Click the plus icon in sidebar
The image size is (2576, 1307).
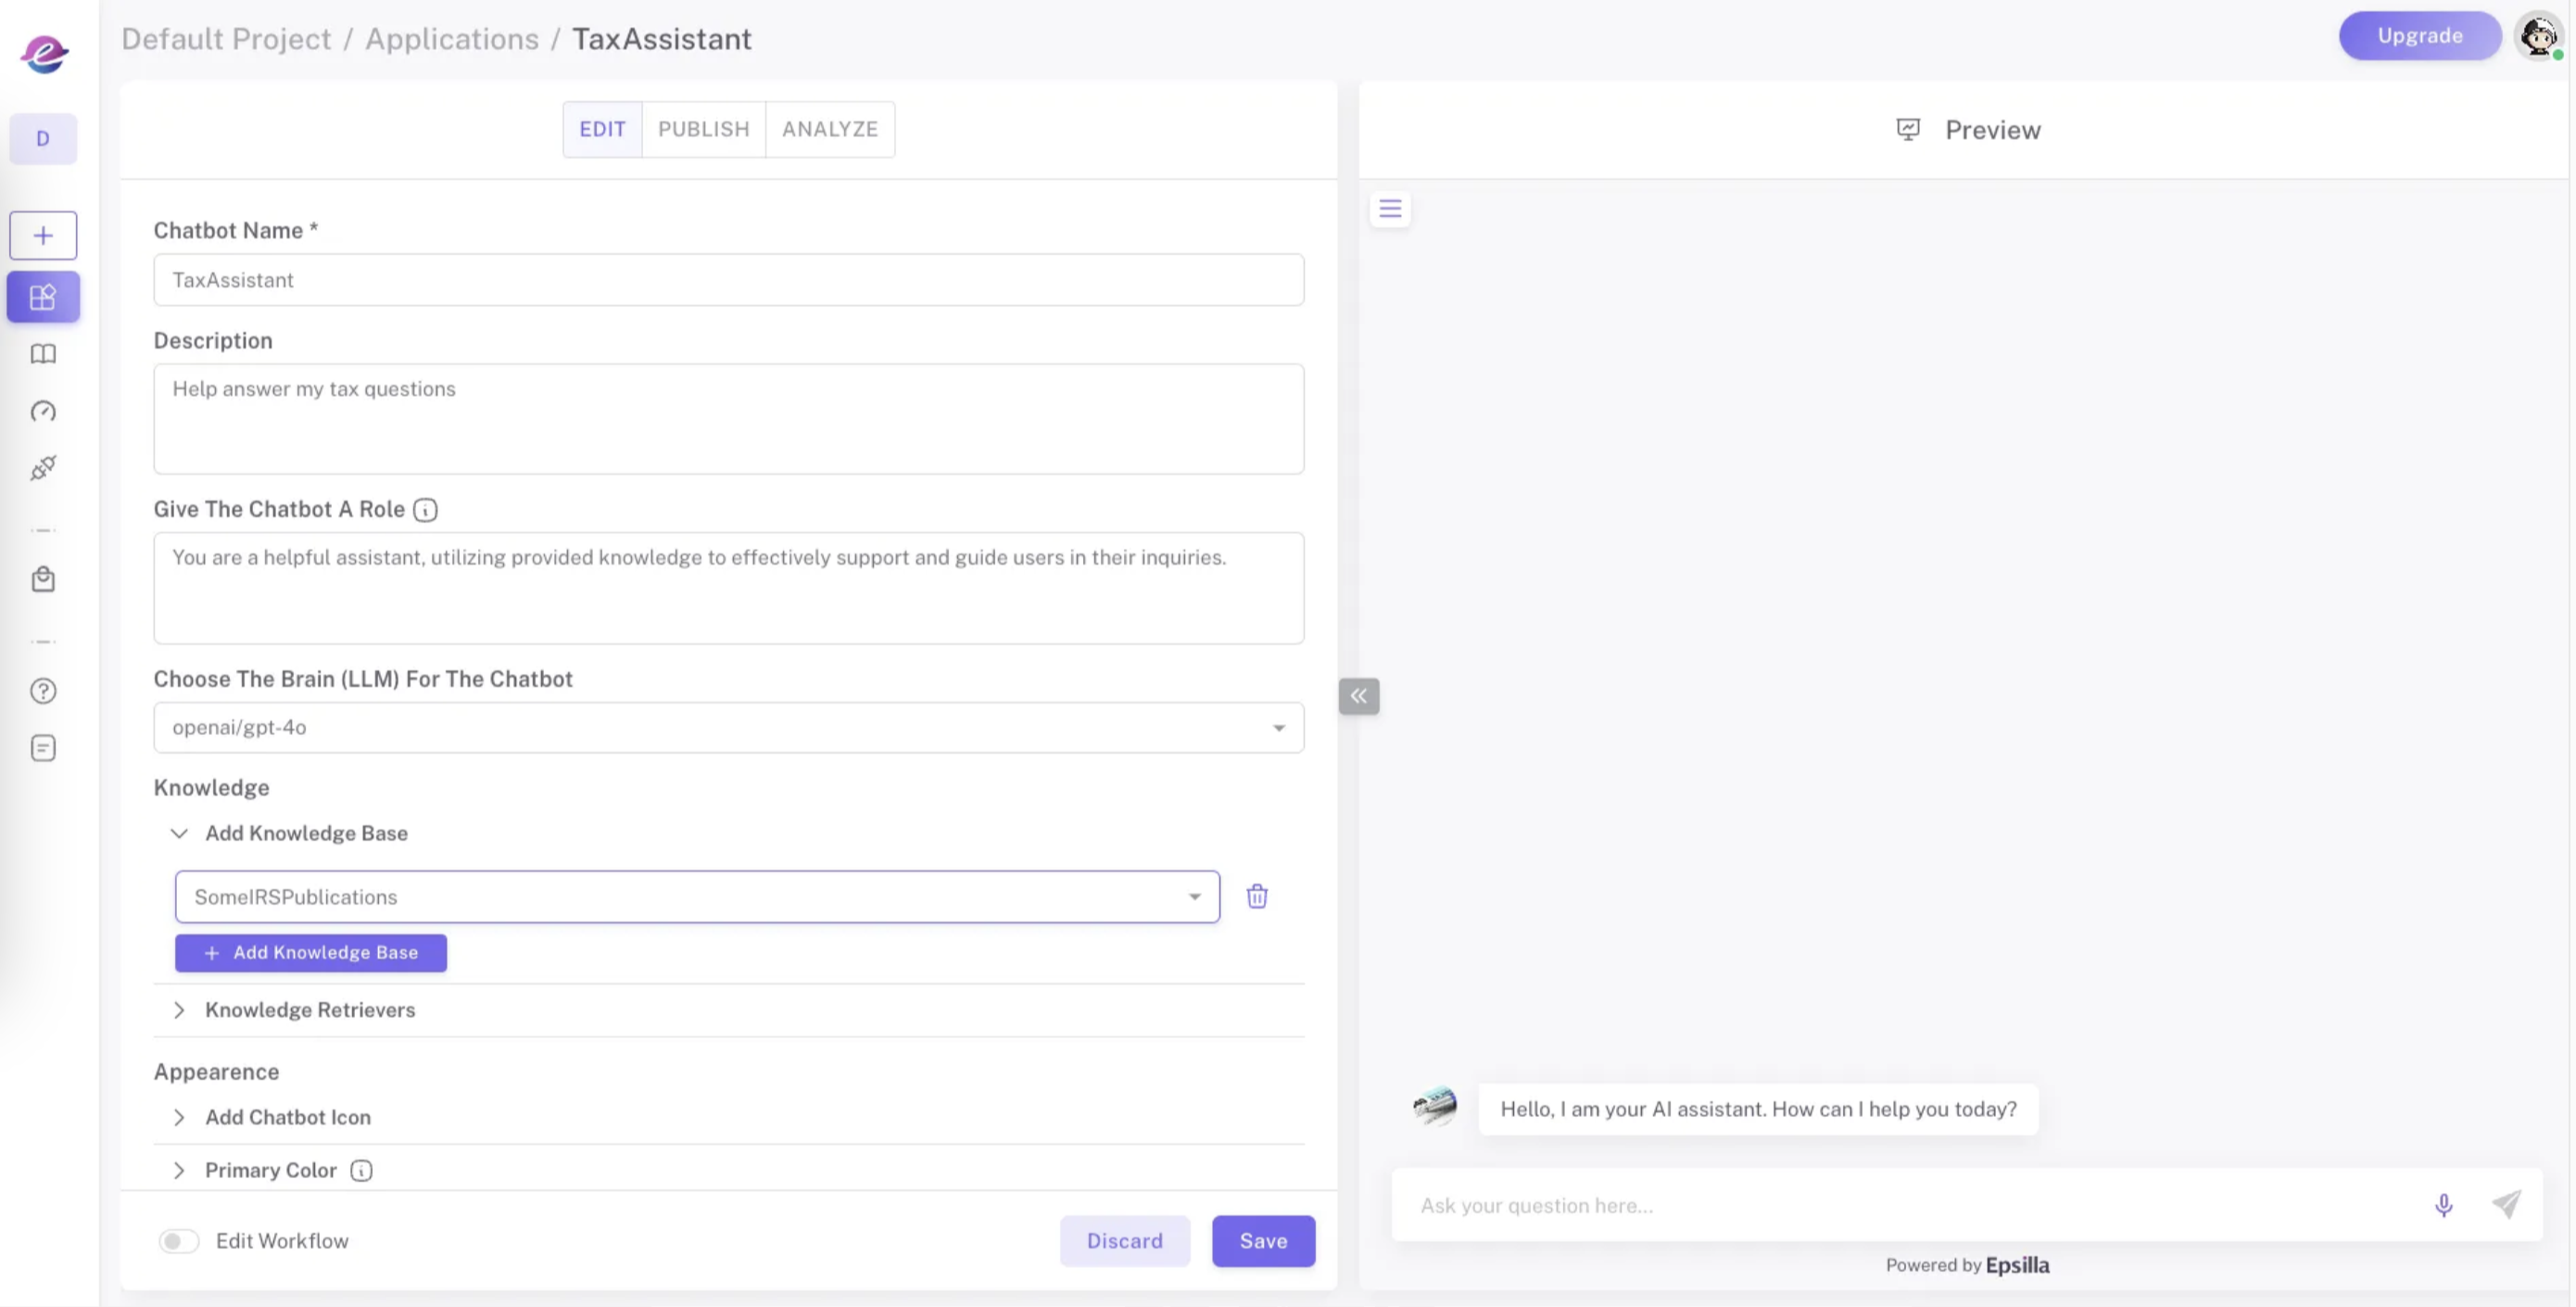(43, 236)
